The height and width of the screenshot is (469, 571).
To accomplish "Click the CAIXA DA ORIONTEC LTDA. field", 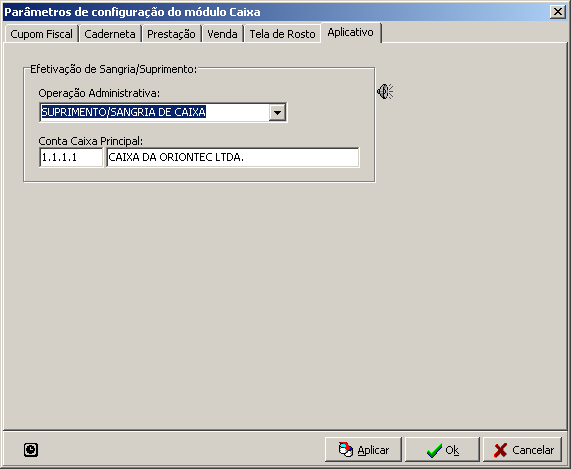I will pyautogui.click(x=233, y=157).
